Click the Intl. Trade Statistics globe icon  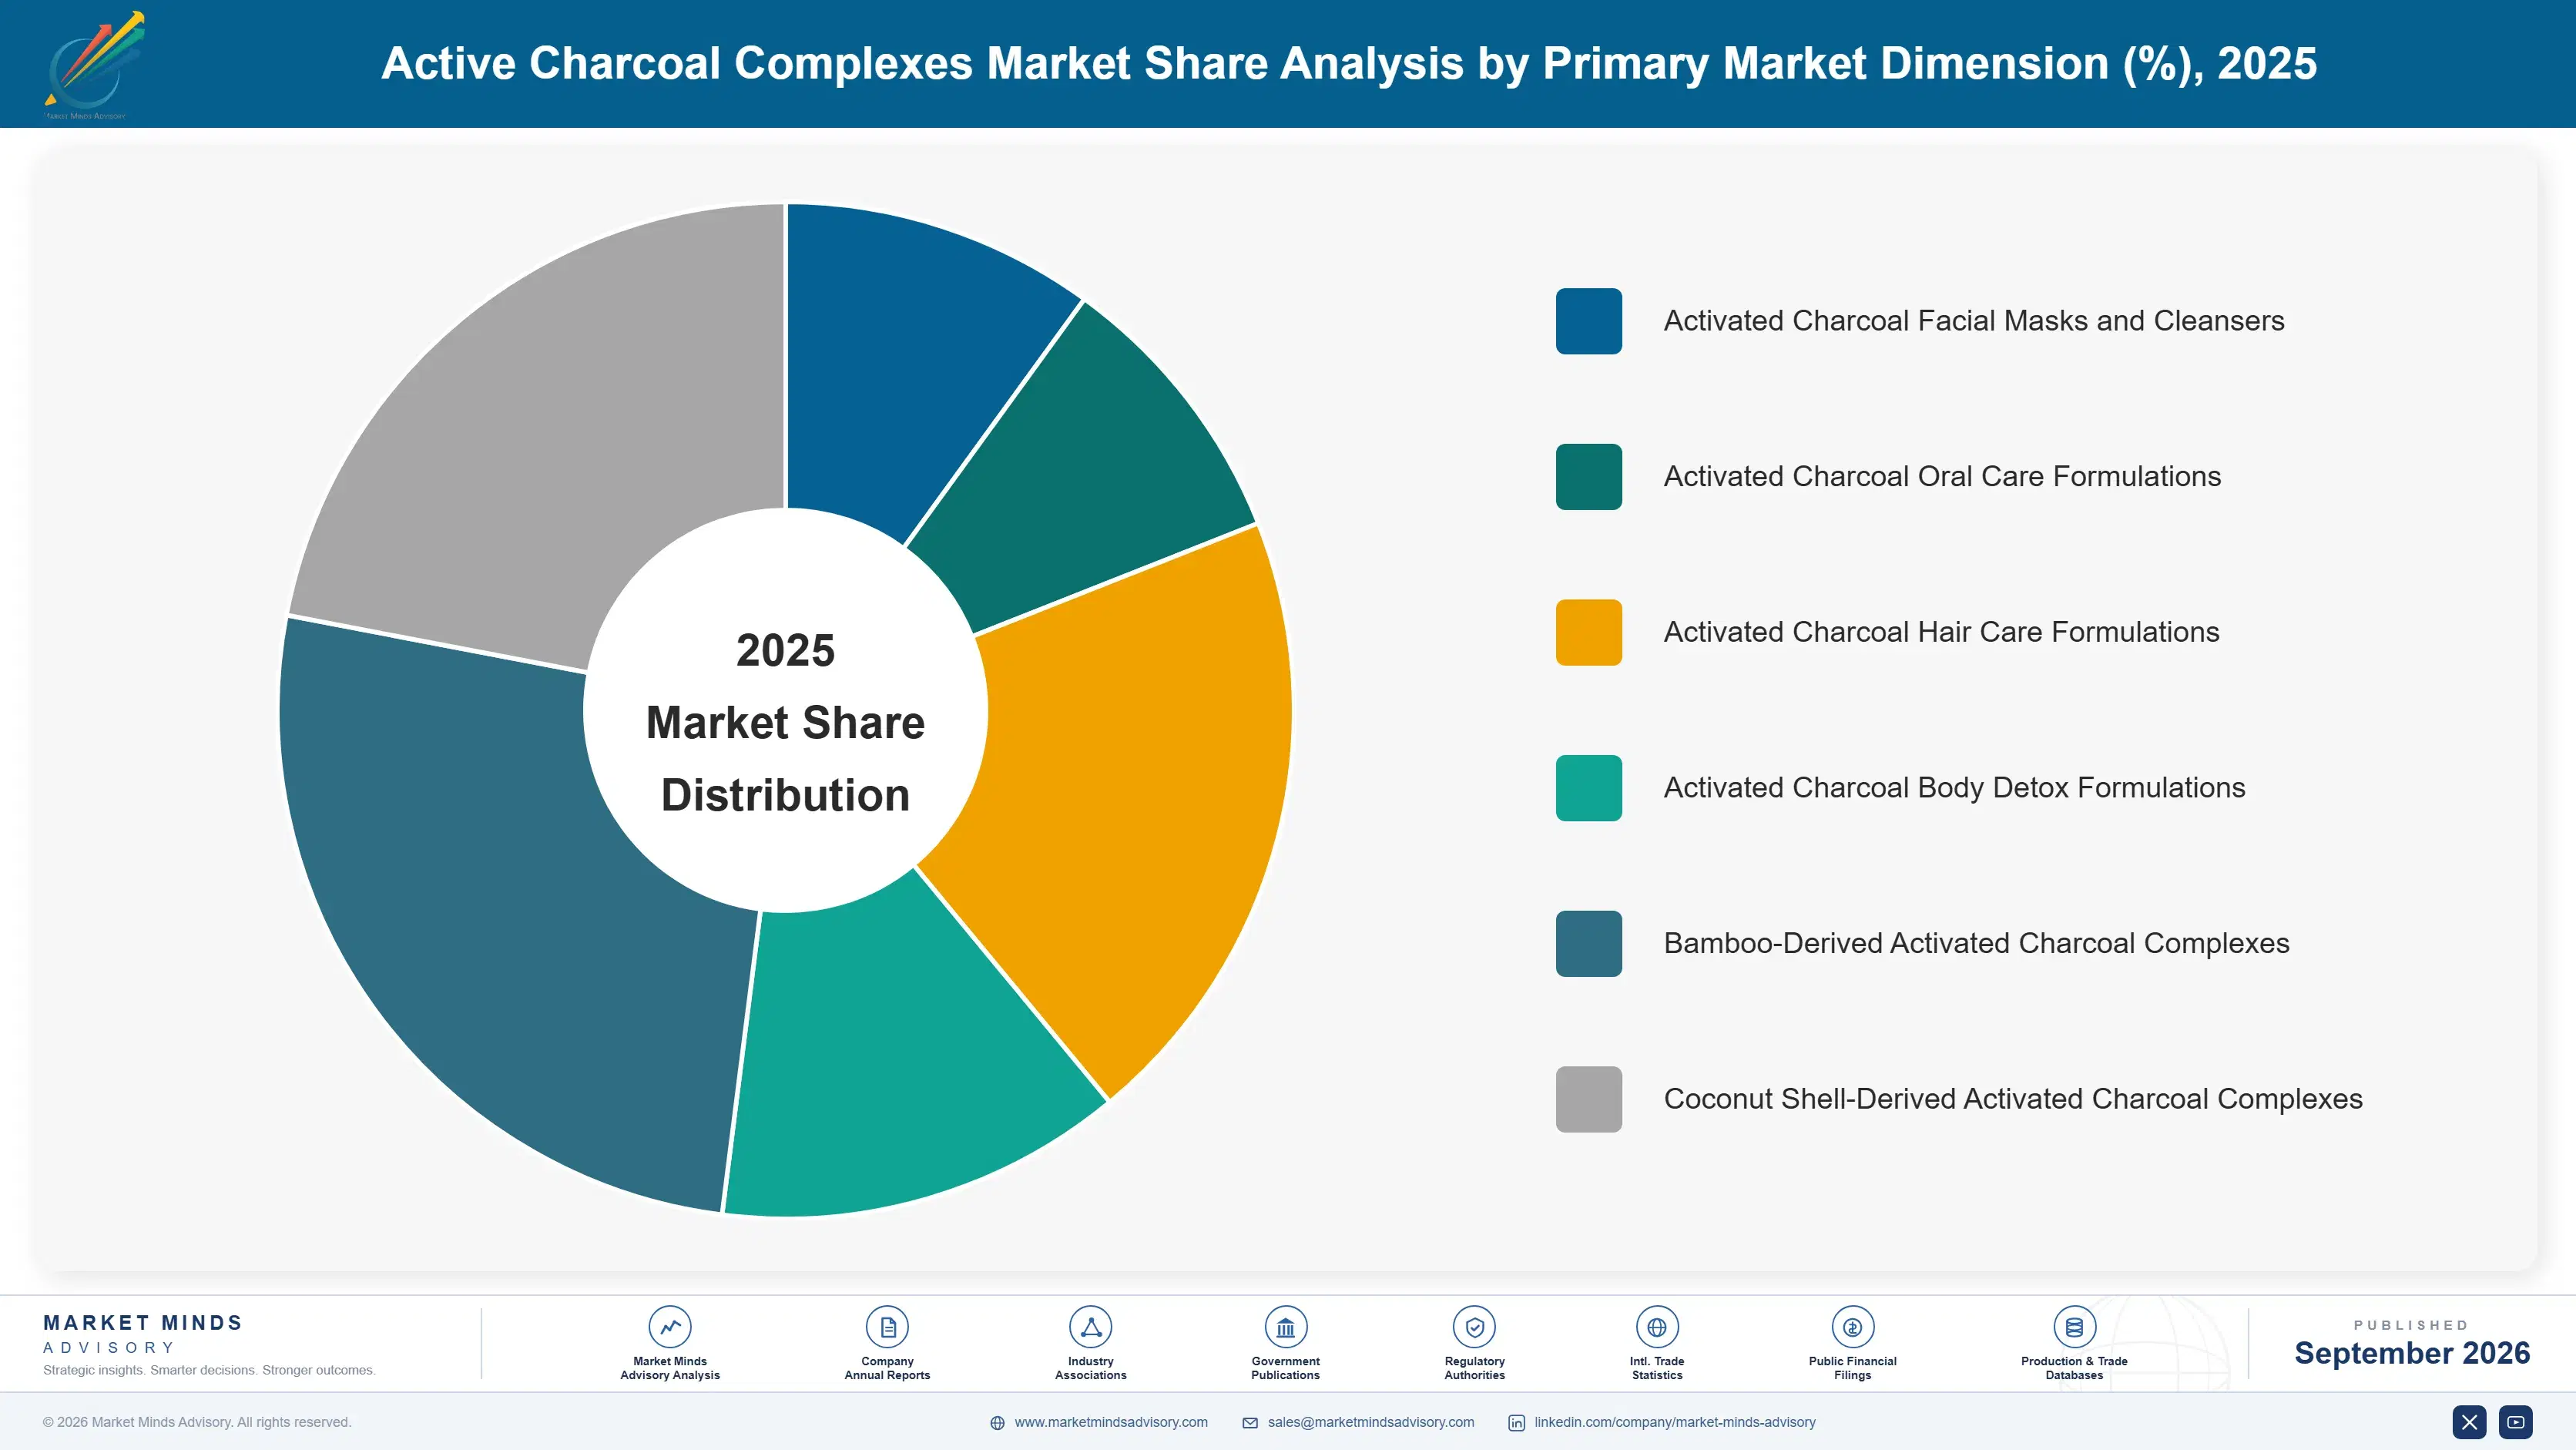[1657, 1327]
